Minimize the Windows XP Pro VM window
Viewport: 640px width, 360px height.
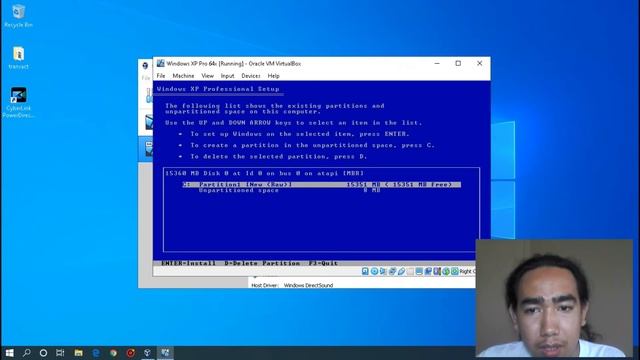point(437,63)
